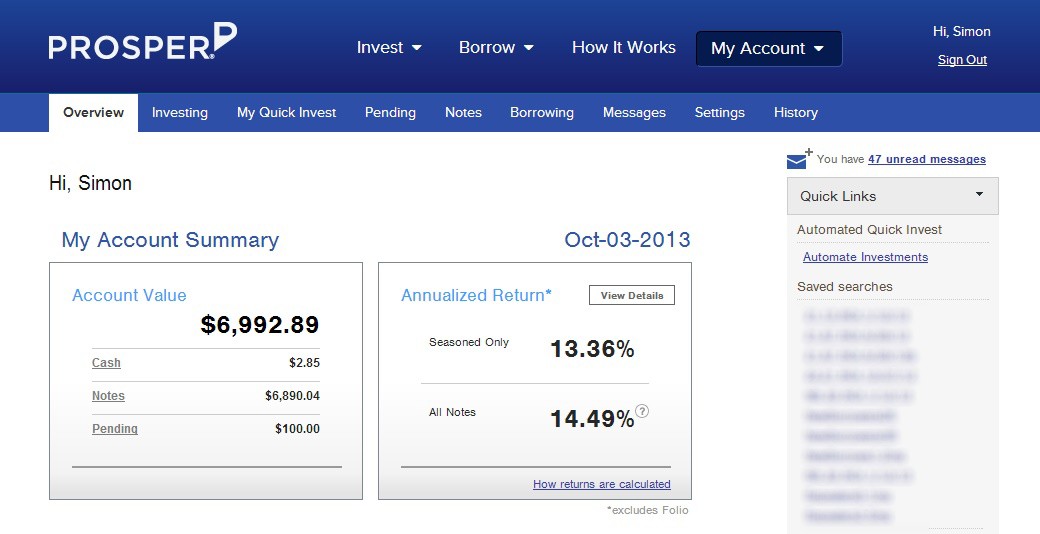Viewport: 1040px width, 534px height.
Task: Select the Pending tab
Action: (390, 113)
